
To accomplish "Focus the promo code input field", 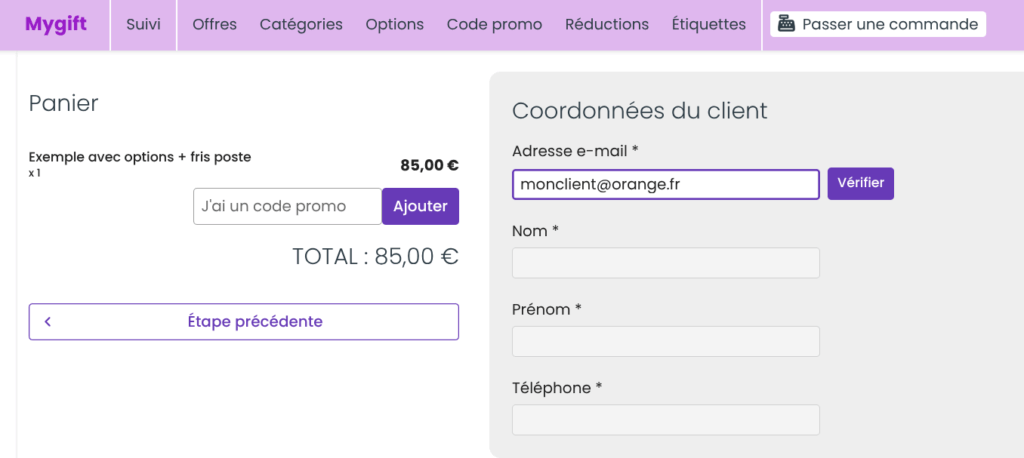I will pos(287,206).
